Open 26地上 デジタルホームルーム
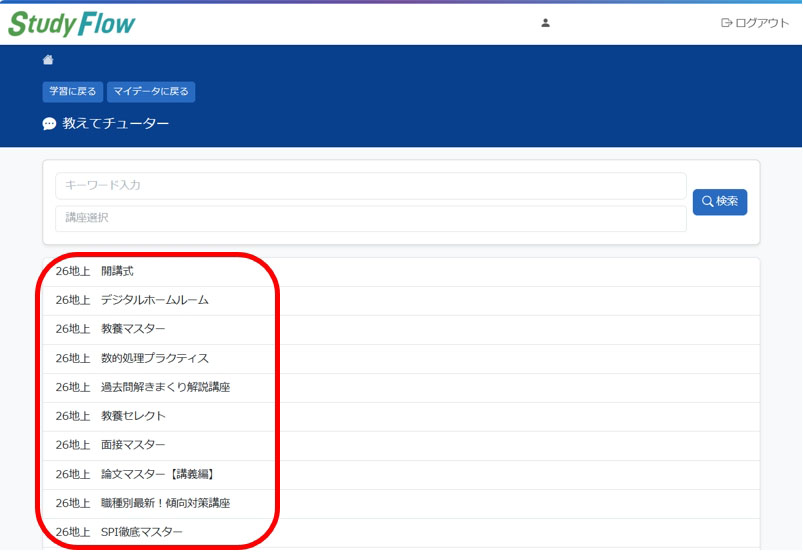This screenshot has height=552, width=803. pyautogui.click(x=132, y=300)
